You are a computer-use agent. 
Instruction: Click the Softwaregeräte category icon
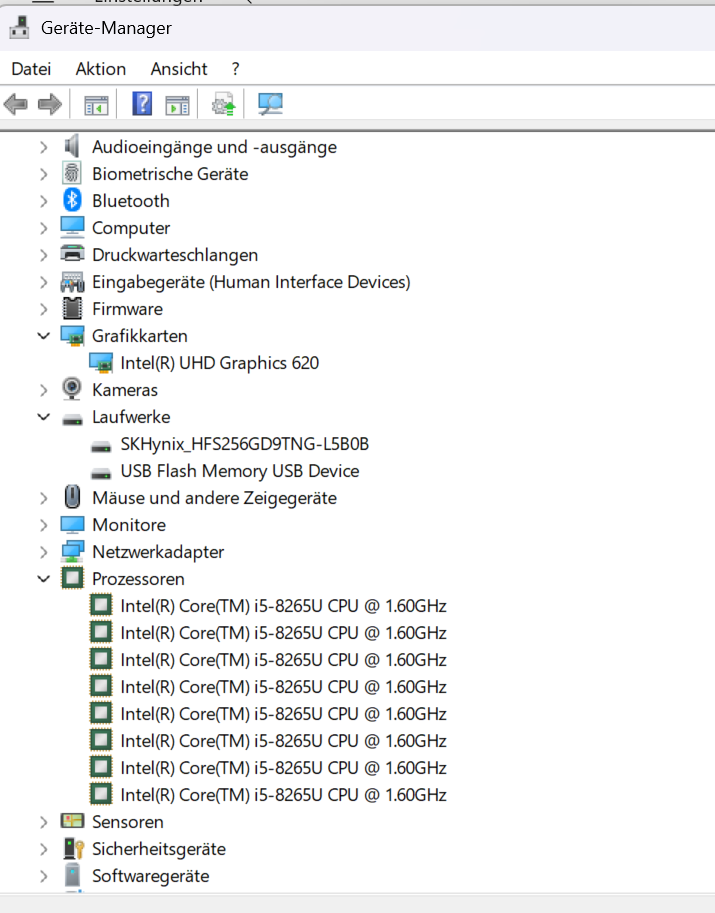pyautogui.click(x=72, y=875)
